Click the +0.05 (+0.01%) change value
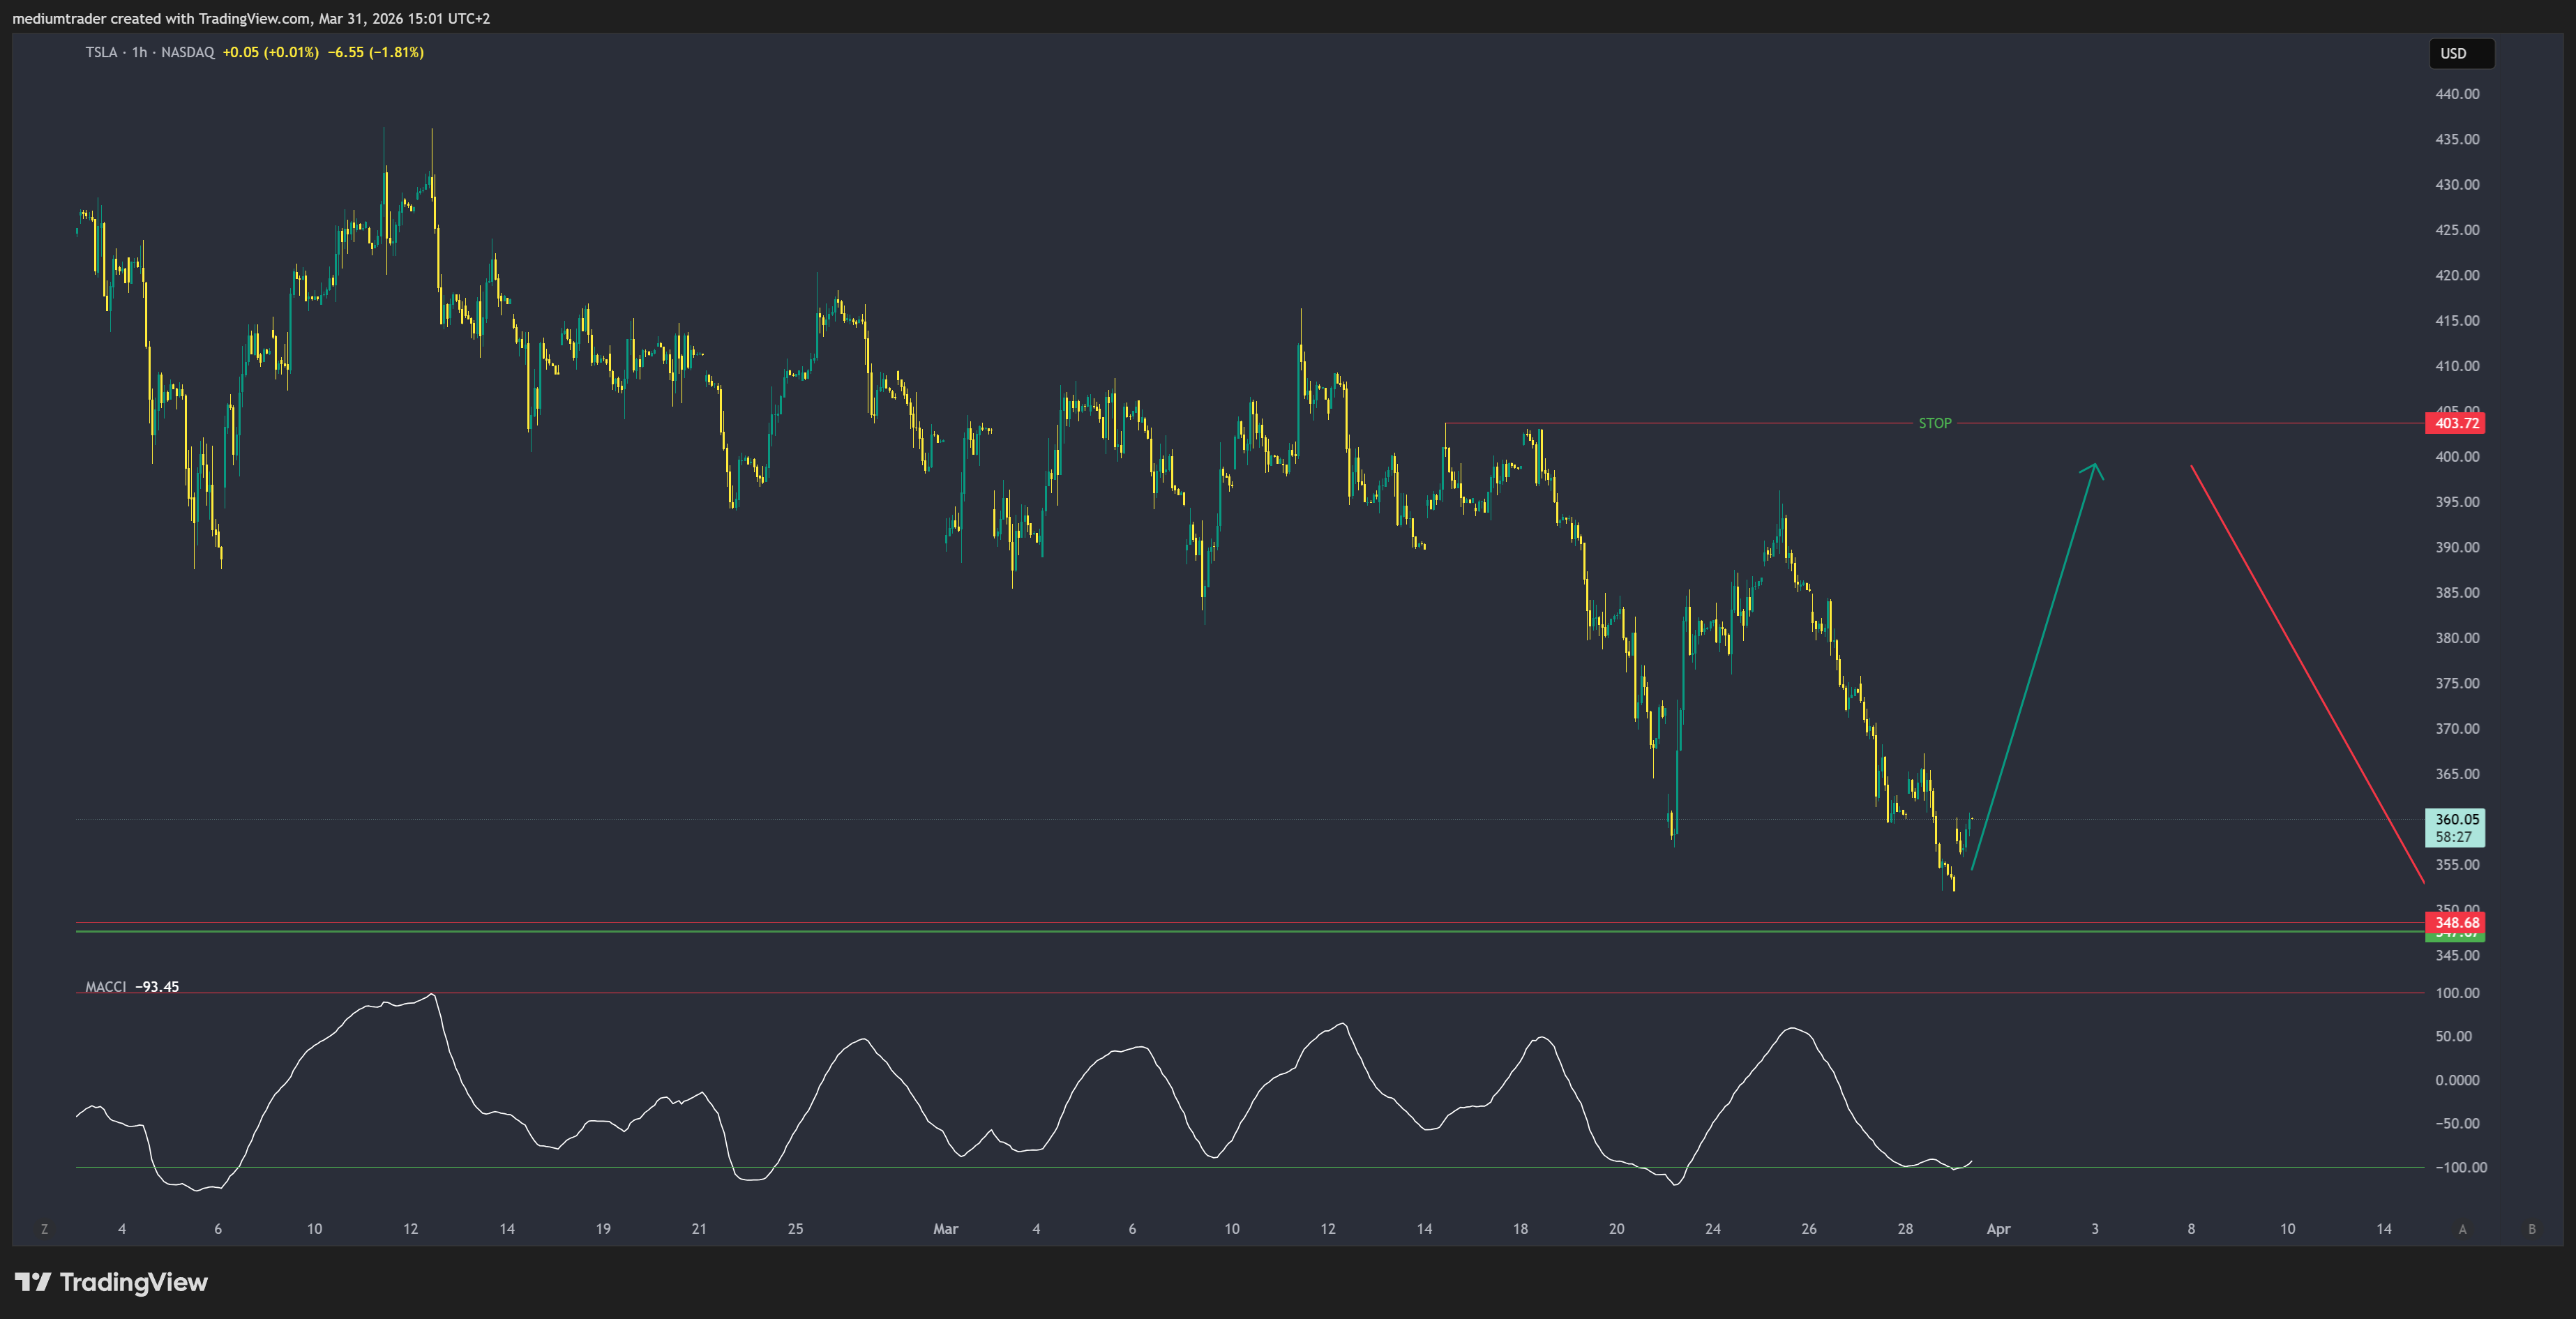This screenshot has height=1319, width=2576. 270,52
